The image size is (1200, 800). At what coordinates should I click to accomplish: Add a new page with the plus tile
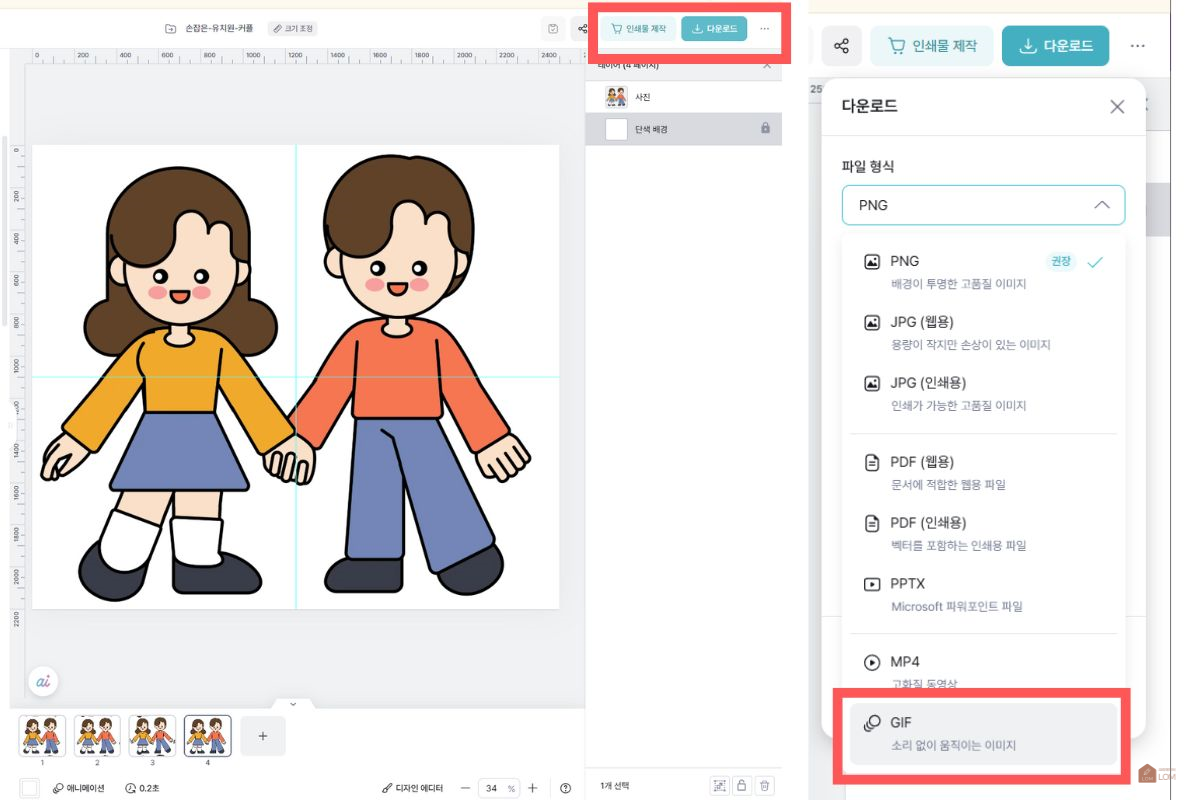(263, 735)
